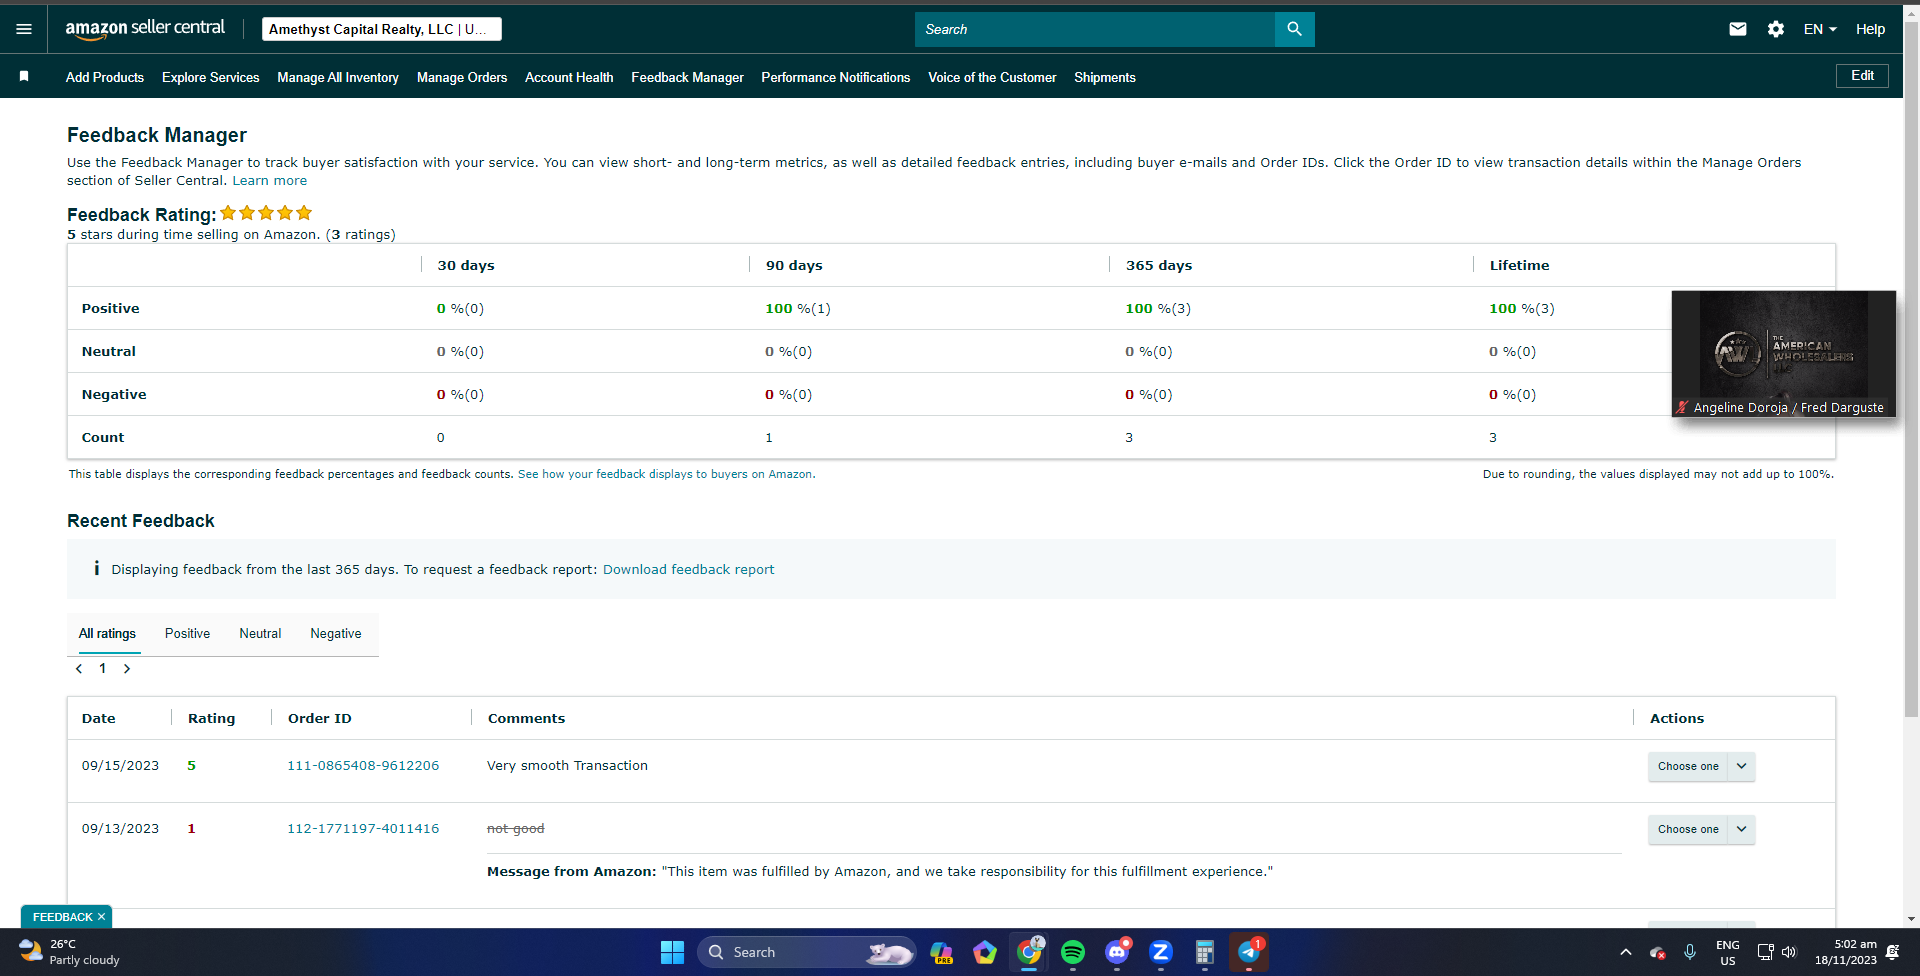Click Download feedback report link
Viewport: 1920px width, 976px height.
(688, 570)
